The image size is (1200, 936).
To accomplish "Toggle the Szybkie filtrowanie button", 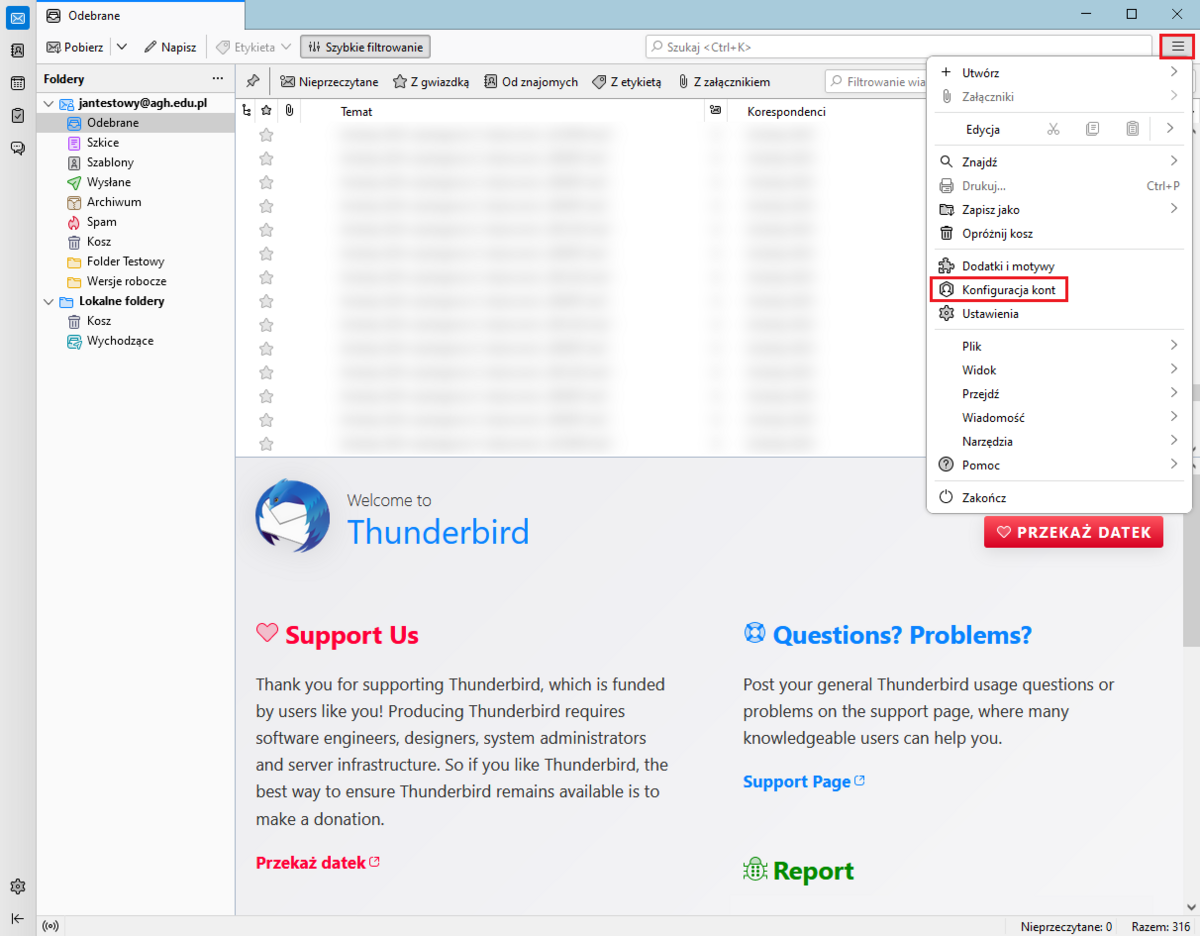I will tap(365, 47).
